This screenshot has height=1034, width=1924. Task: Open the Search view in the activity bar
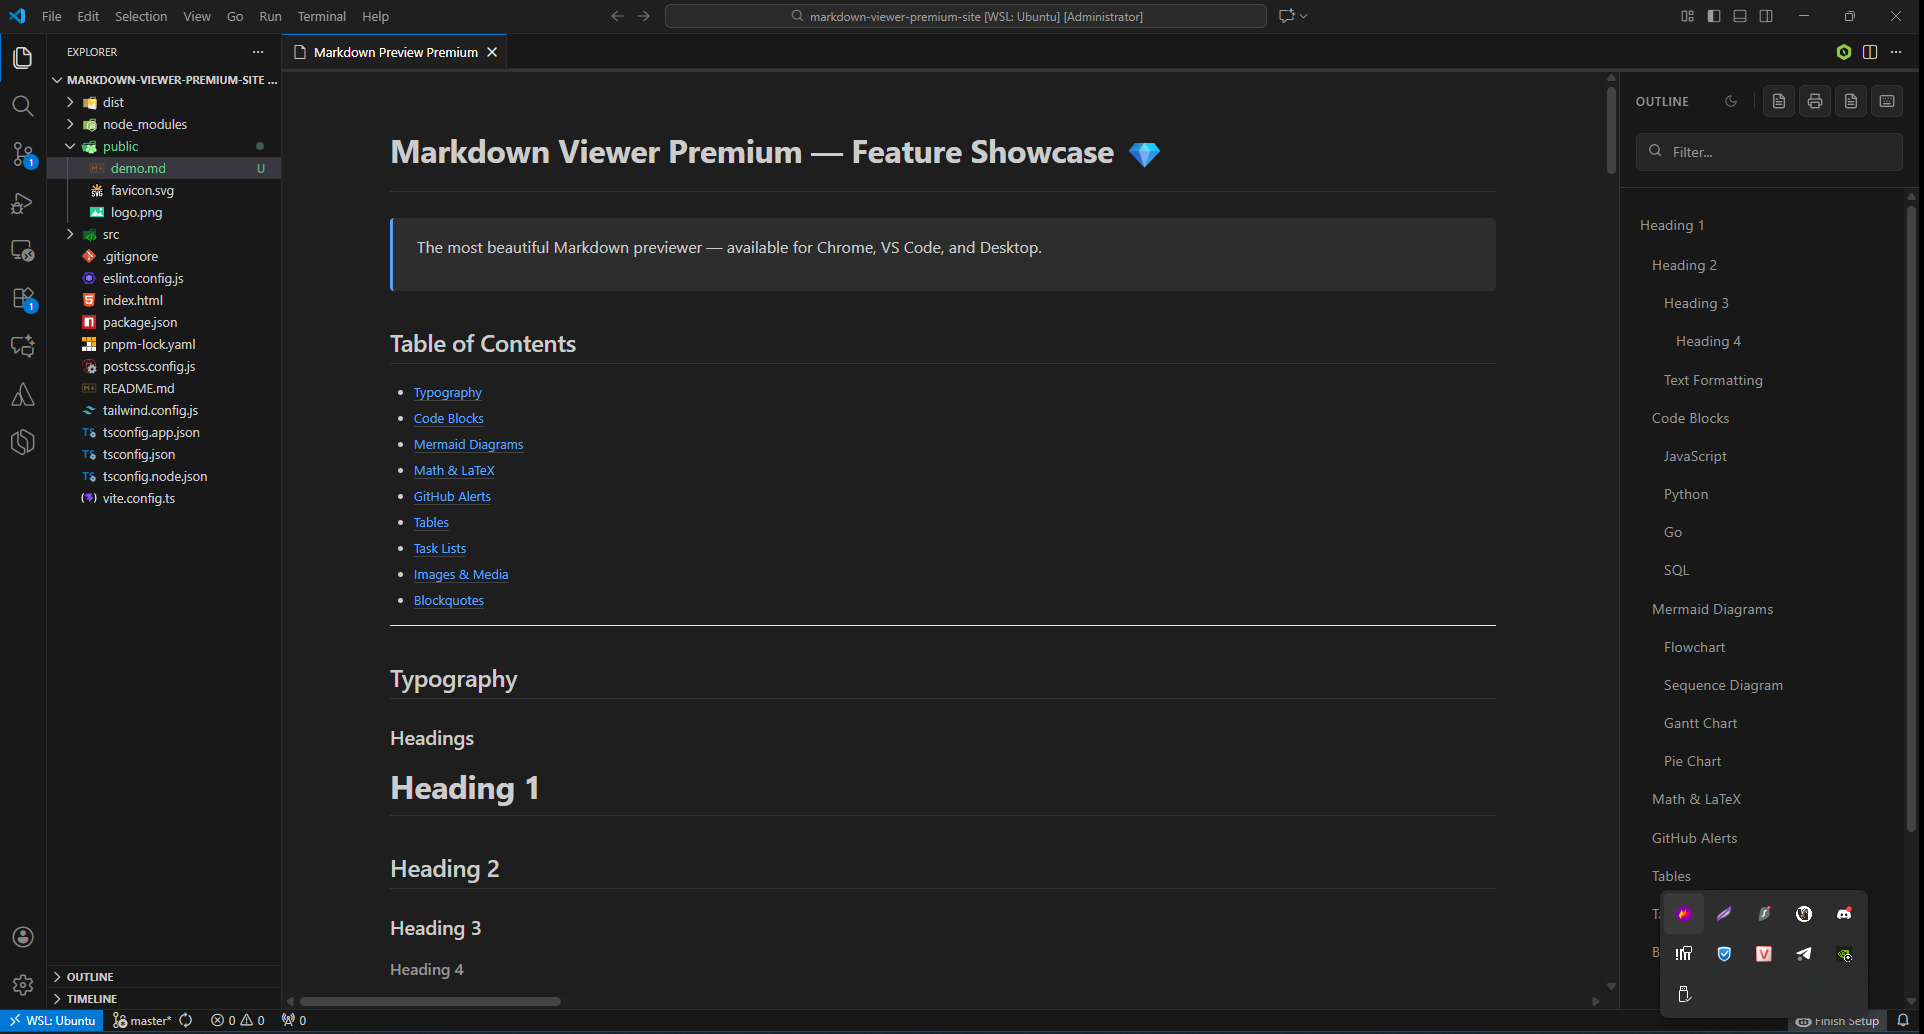pos(23,106)
